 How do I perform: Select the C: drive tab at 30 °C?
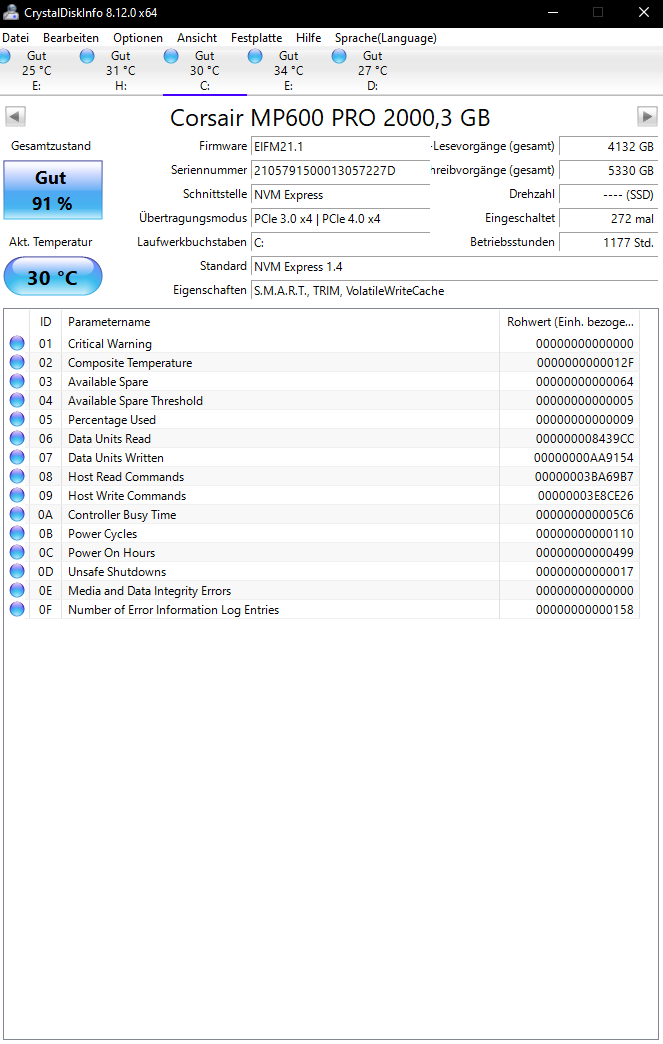click(204, 71)
